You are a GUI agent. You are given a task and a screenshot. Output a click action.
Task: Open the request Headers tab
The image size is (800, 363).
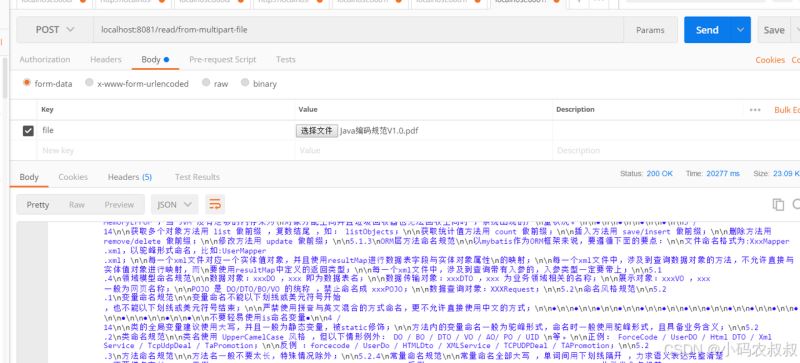point(106,59)
